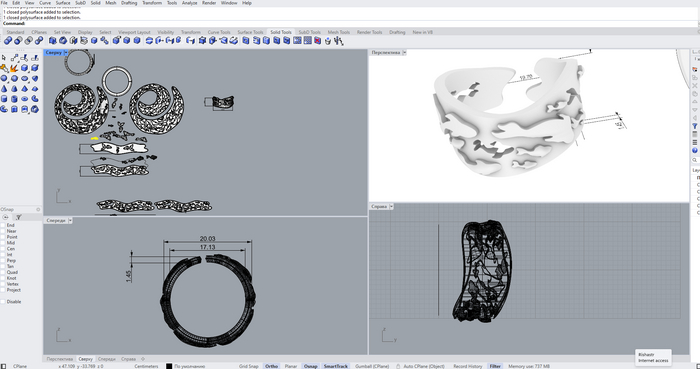Open the Справа viewport dropdown arrow

coord(392,207)
